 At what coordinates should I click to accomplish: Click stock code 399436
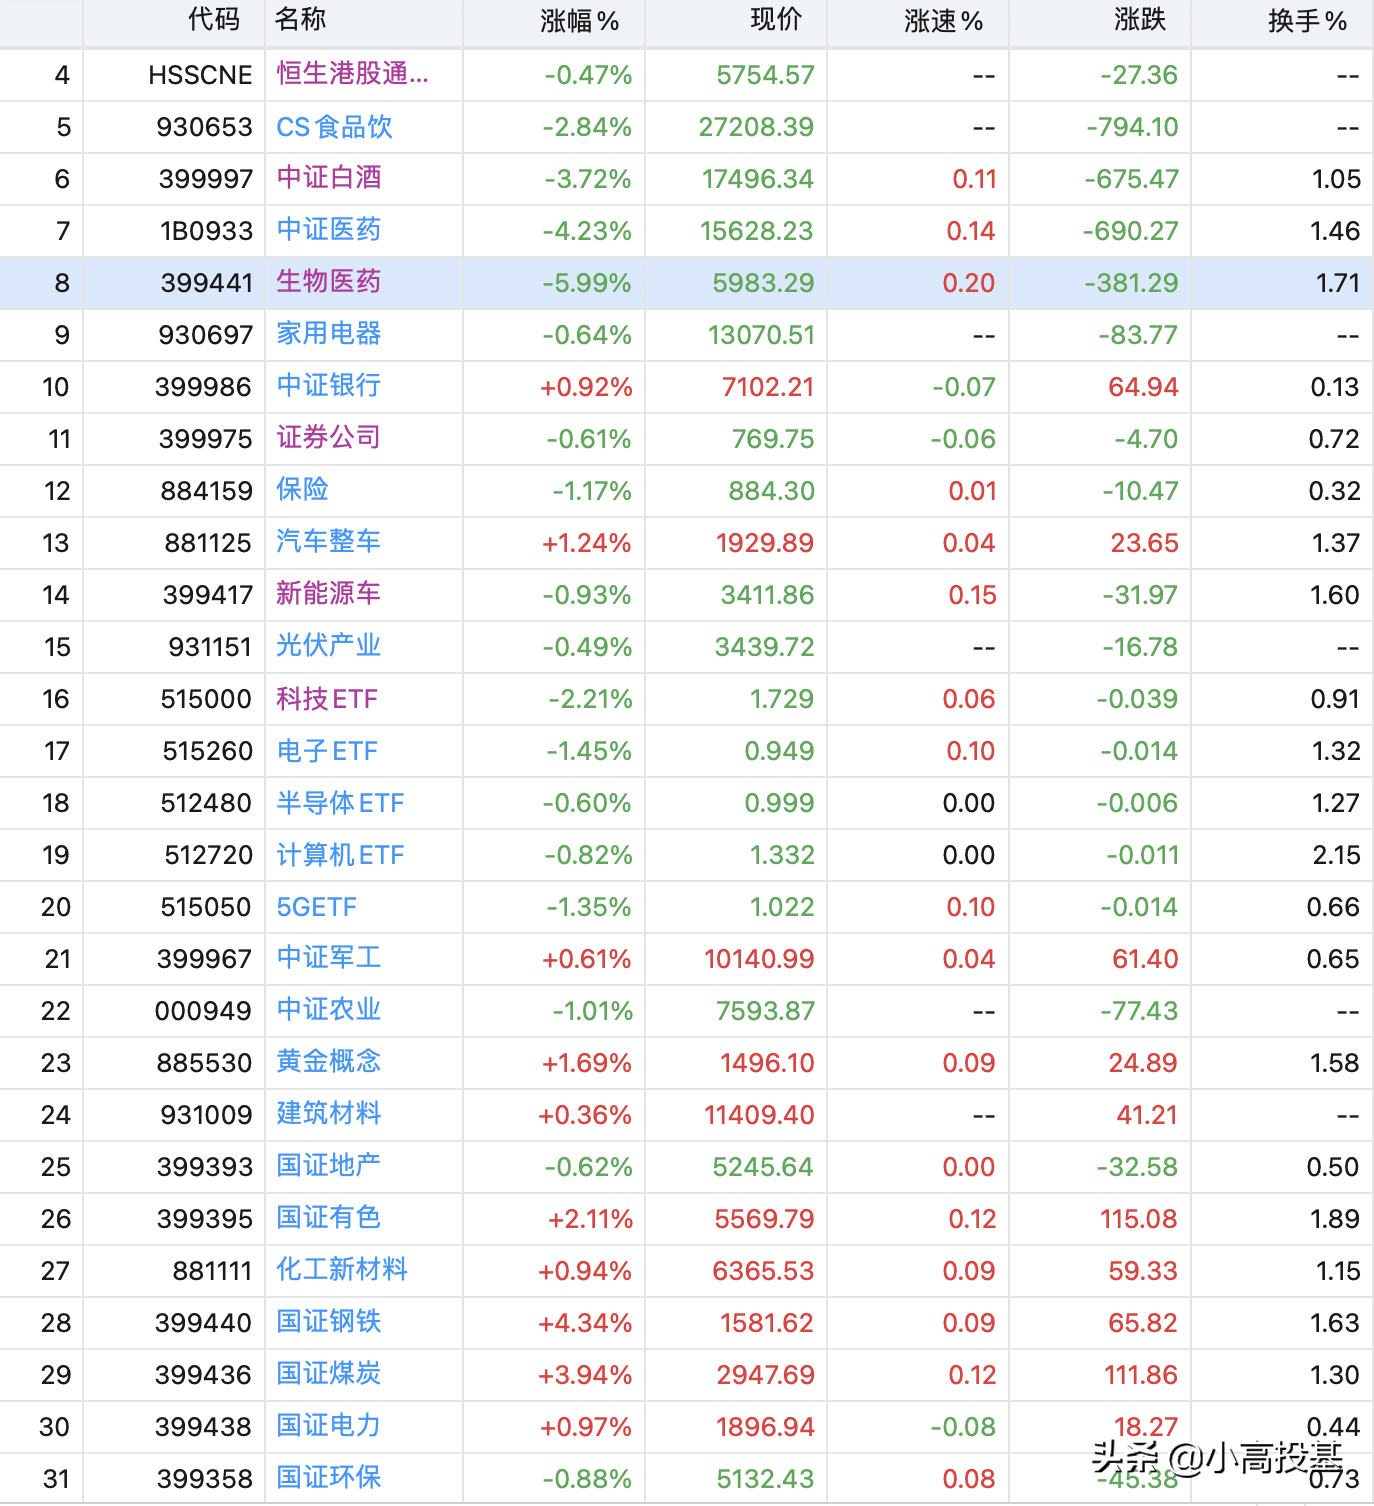pos(204,1374)
